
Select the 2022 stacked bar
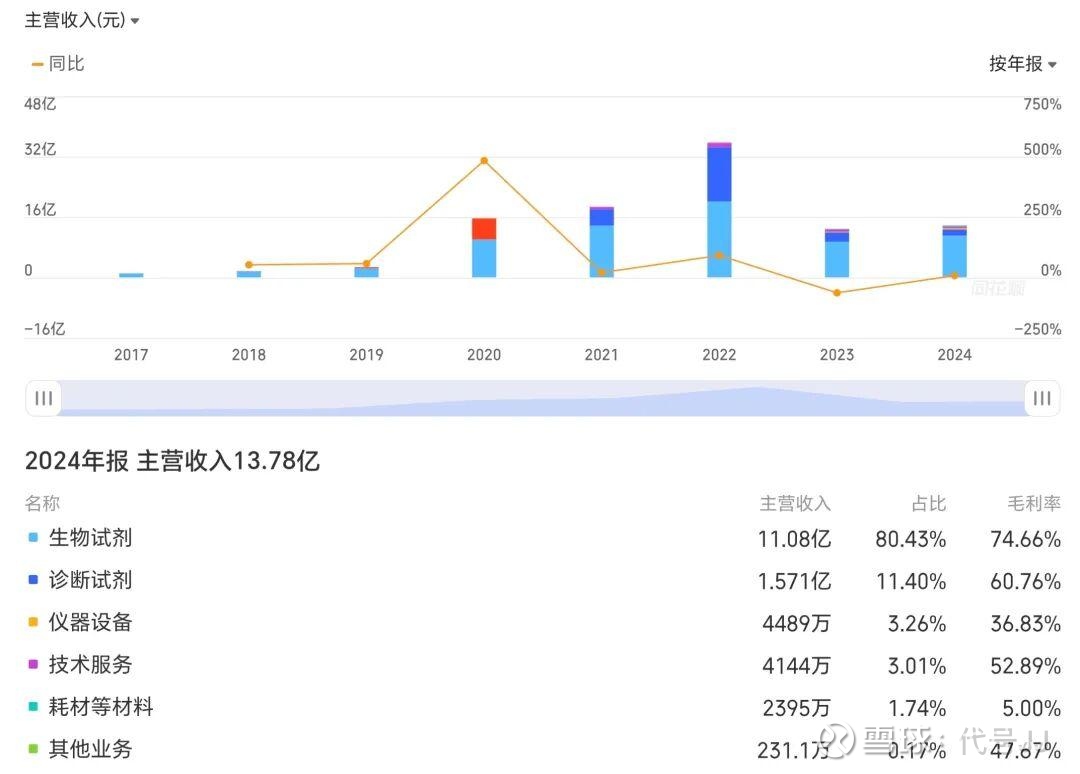[x=719, y=209]
